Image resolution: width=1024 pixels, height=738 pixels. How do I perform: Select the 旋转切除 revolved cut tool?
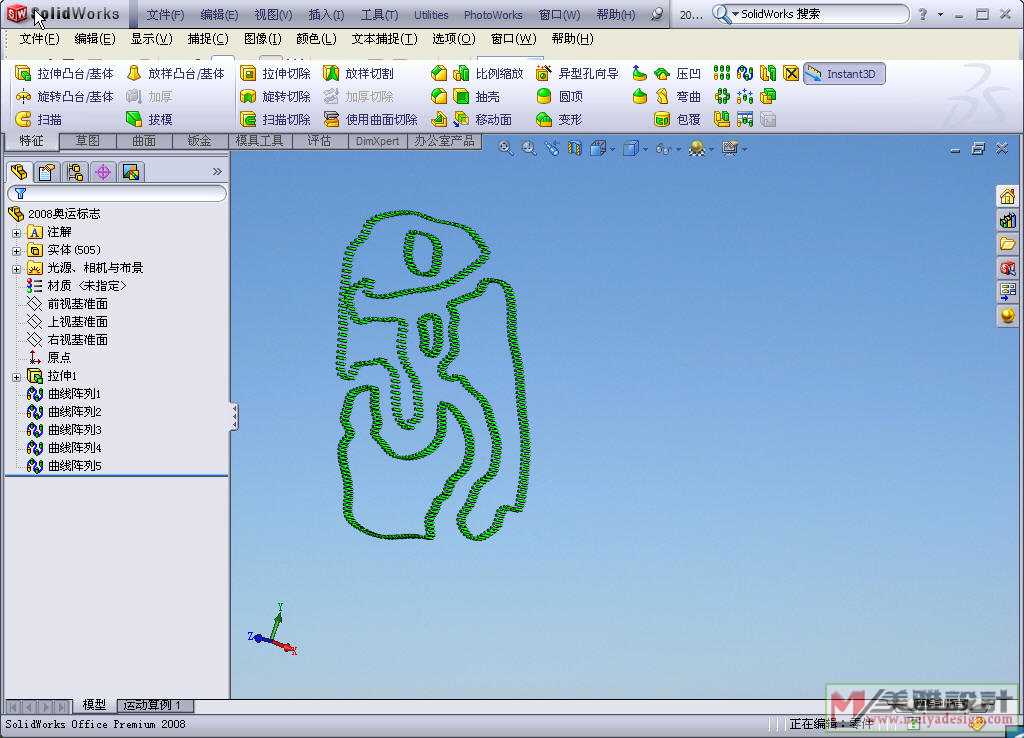(x=275, y=97)
